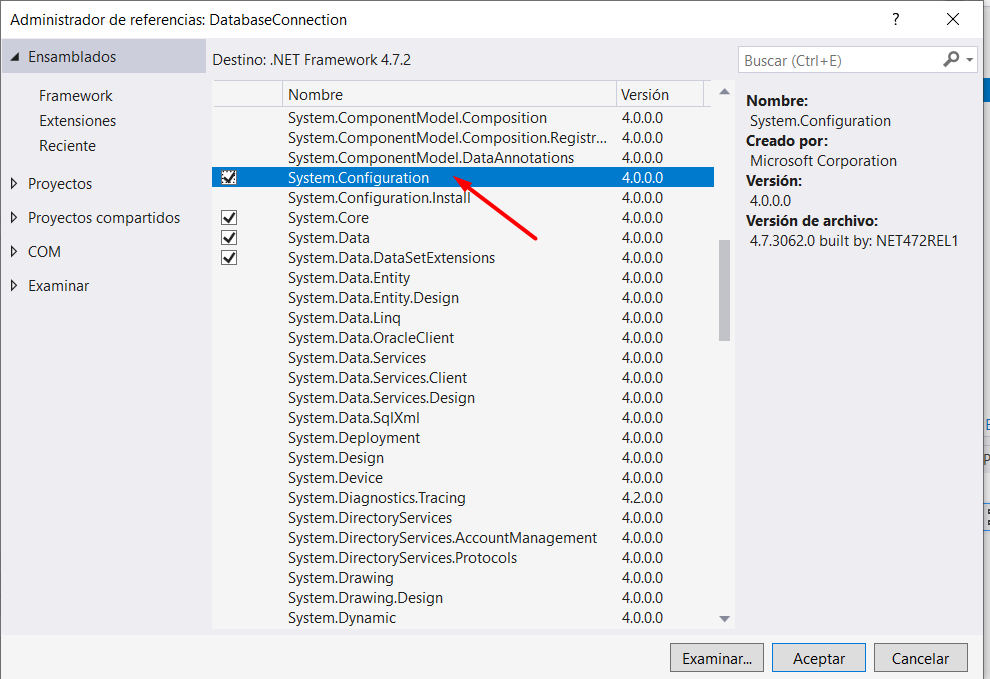Select the Reciente category
The width and height of the screenshot is (990, 679).
pos(67,146)
